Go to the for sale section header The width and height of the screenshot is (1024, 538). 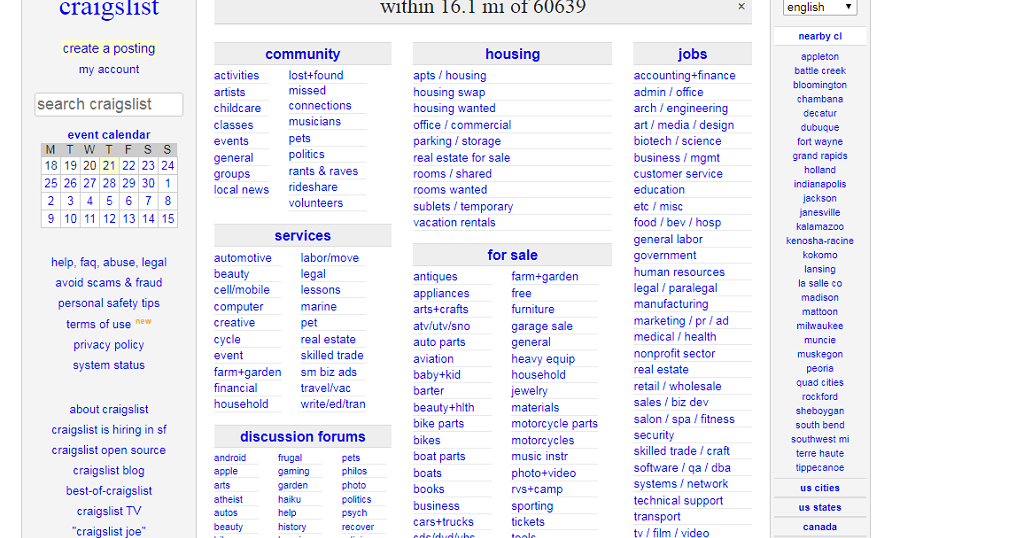[512, 255]
